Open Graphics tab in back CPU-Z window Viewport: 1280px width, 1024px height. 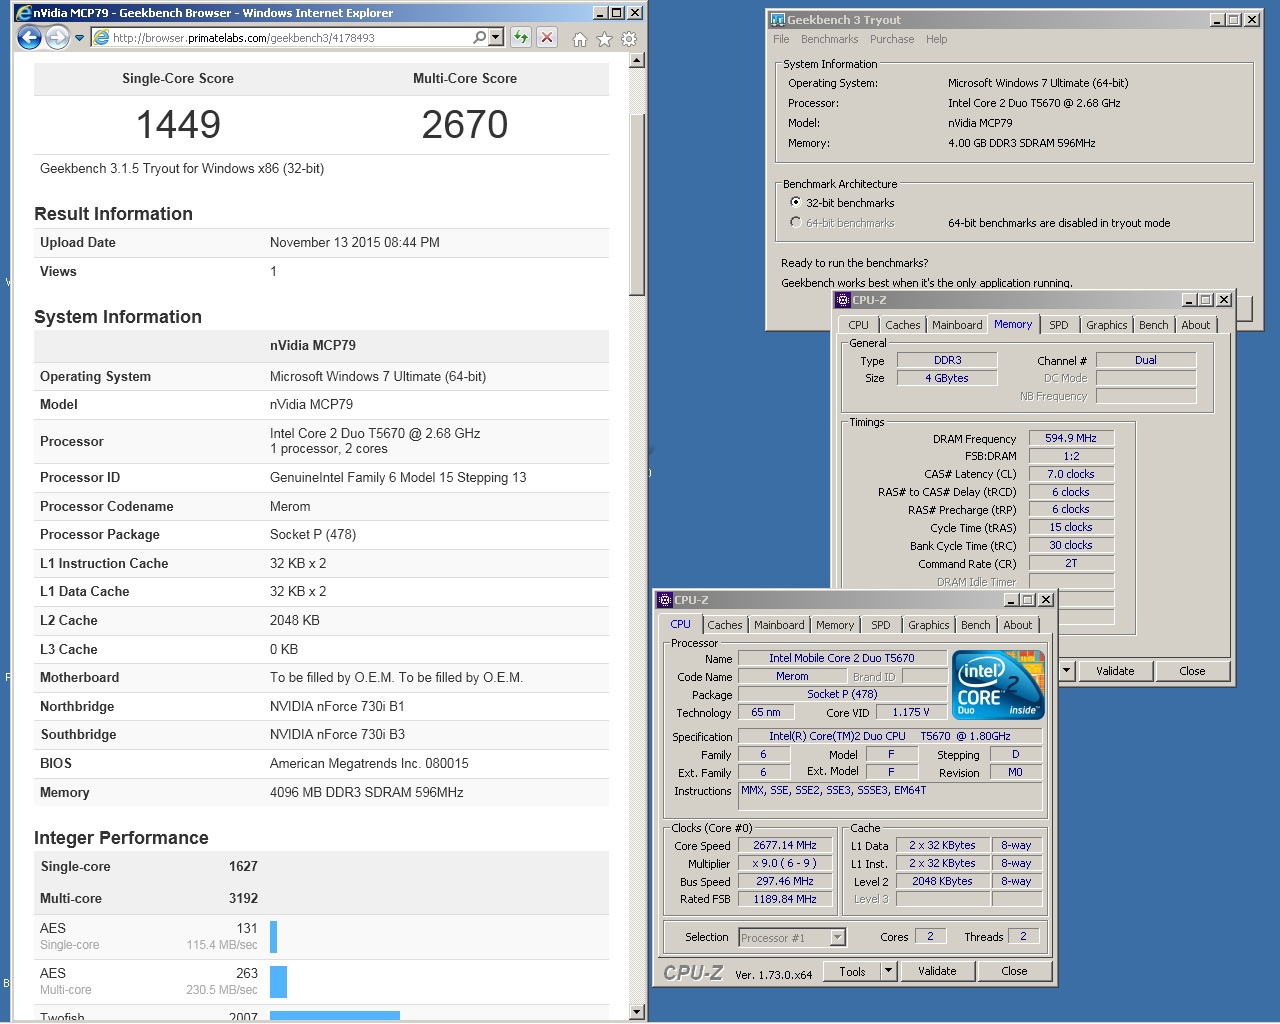point(1107,325)
